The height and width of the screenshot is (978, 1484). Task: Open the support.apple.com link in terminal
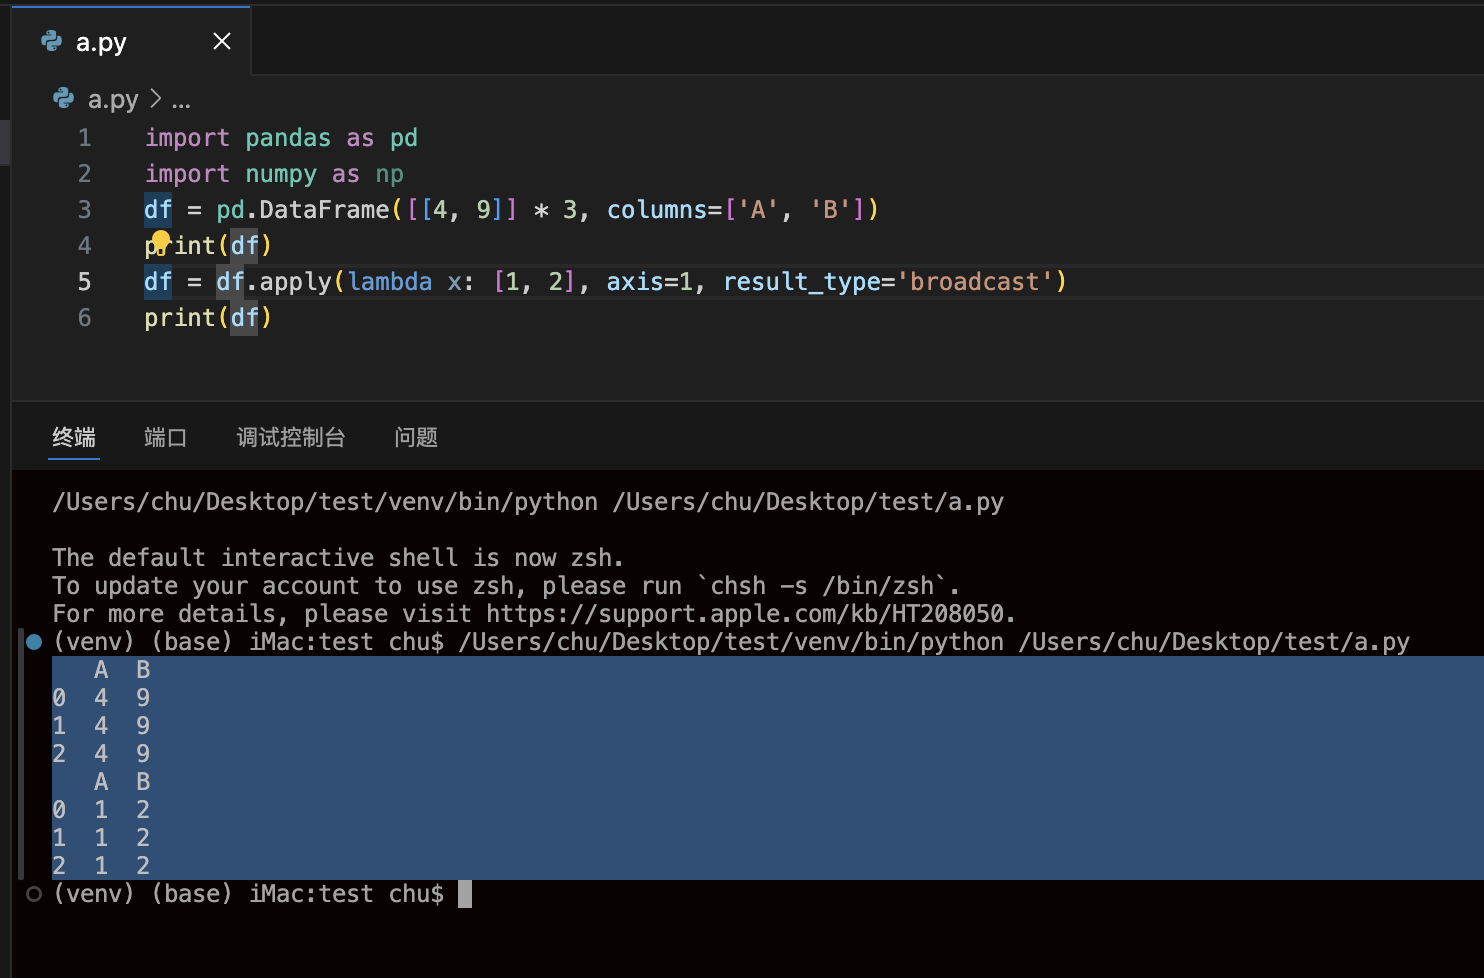point(750,614)
